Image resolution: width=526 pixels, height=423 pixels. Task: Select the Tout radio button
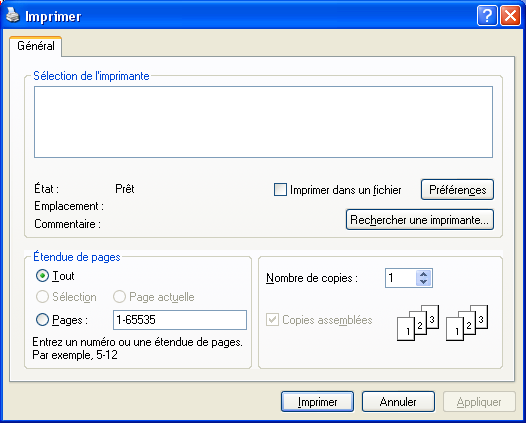click(x=42, y=276)
